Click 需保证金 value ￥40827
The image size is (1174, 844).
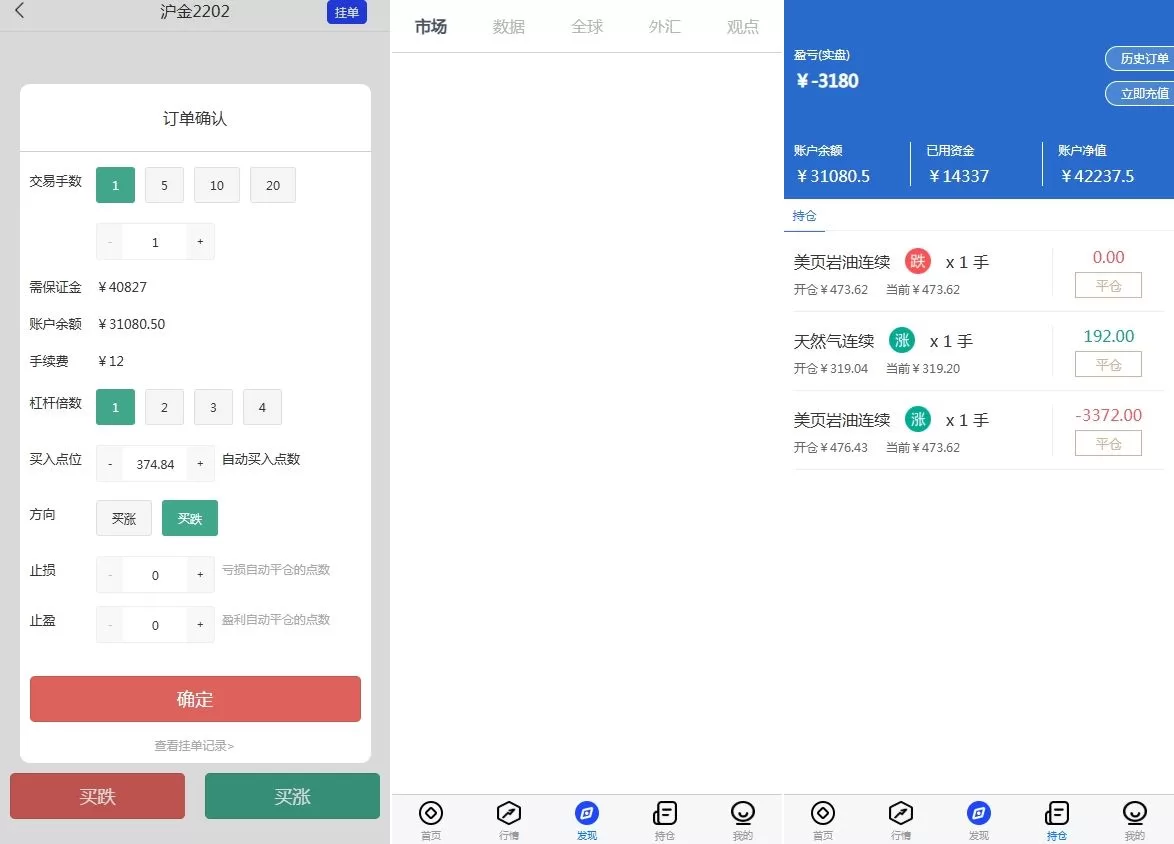click(x=123, y=287)
